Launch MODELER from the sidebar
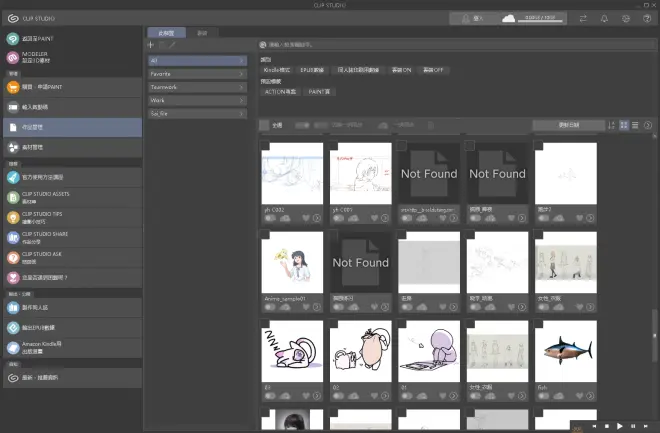 tap(13, 58)
